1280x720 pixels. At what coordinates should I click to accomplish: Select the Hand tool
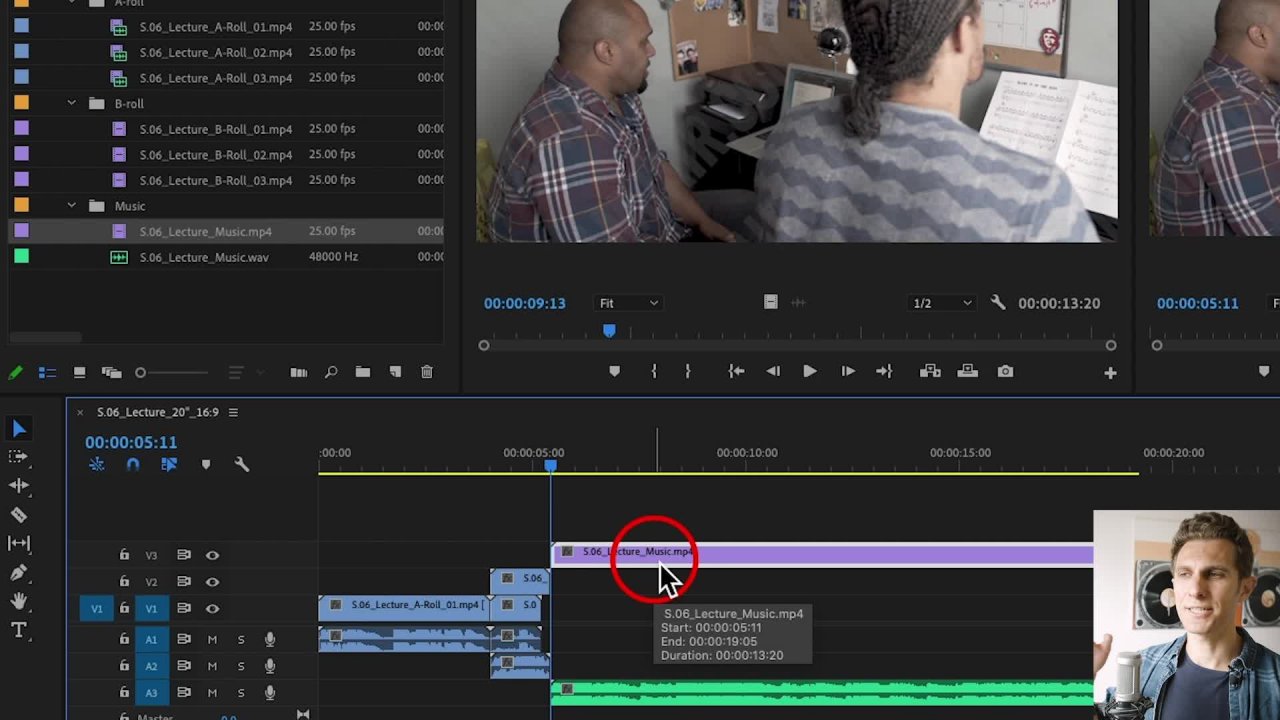click(x=19, y=601)
